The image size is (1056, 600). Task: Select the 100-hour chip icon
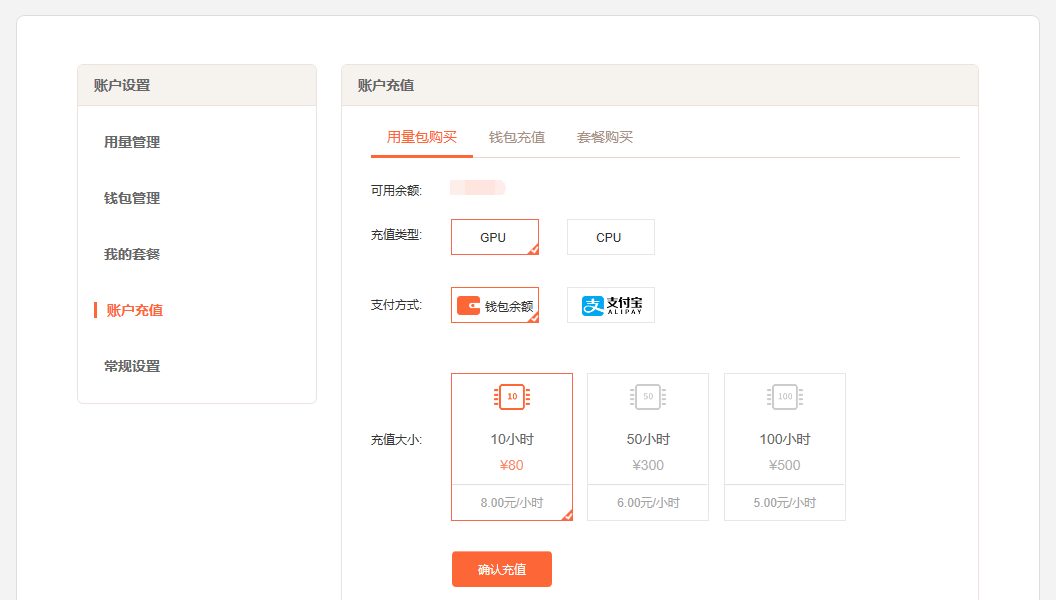coord(785,397)
